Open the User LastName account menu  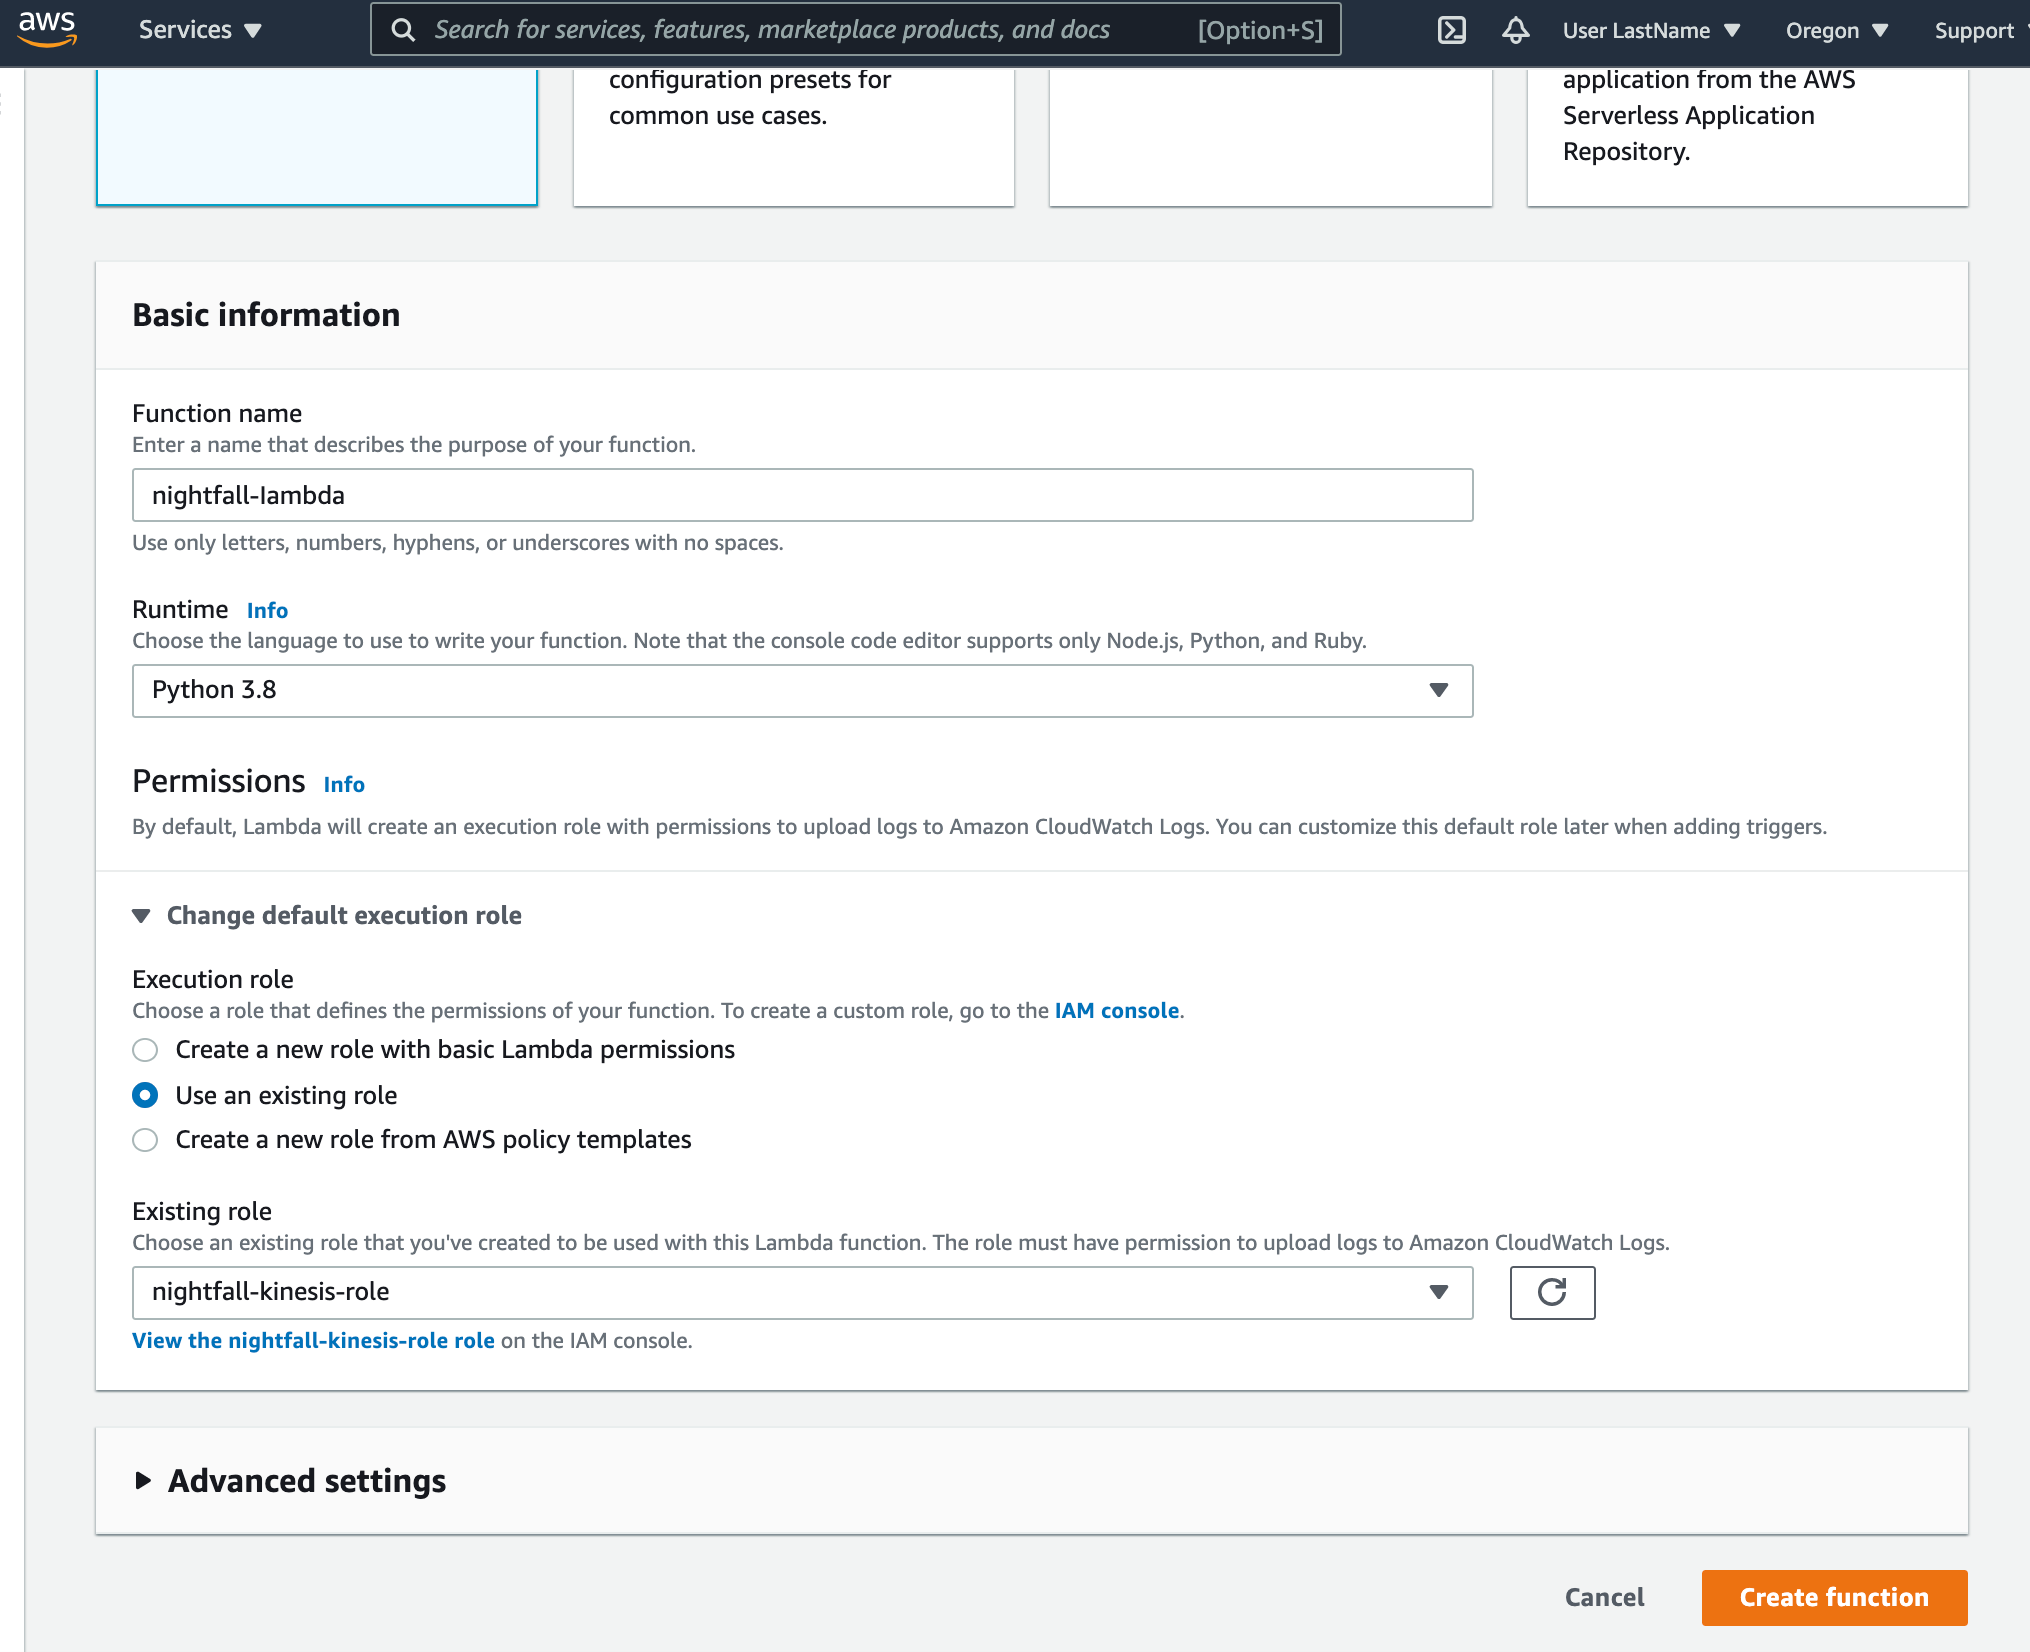tap(1650, 30)
